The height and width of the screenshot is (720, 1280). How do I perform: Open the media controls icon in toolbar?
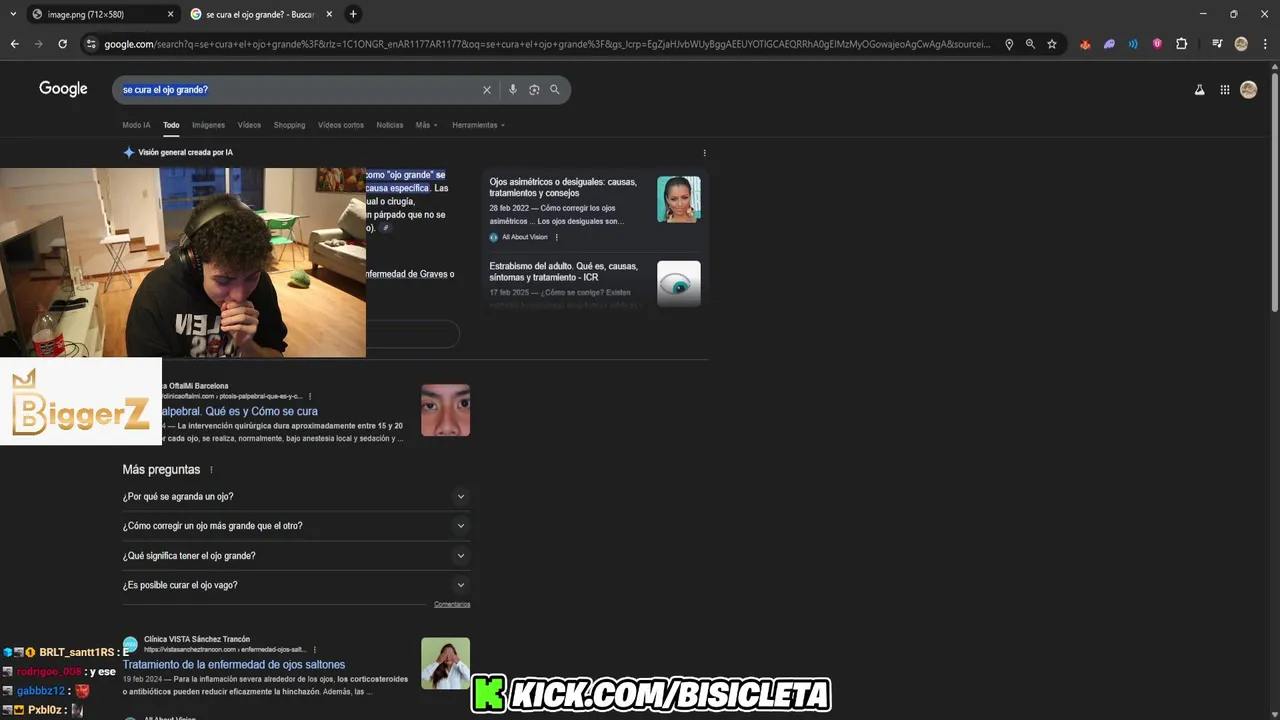(1217, 44)
